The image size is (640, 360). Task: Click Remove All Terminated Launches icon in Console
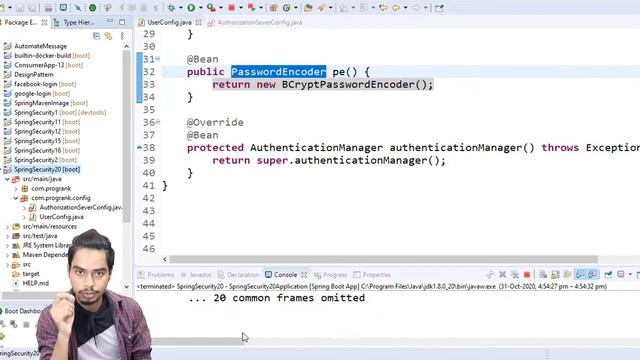(515, 275)
